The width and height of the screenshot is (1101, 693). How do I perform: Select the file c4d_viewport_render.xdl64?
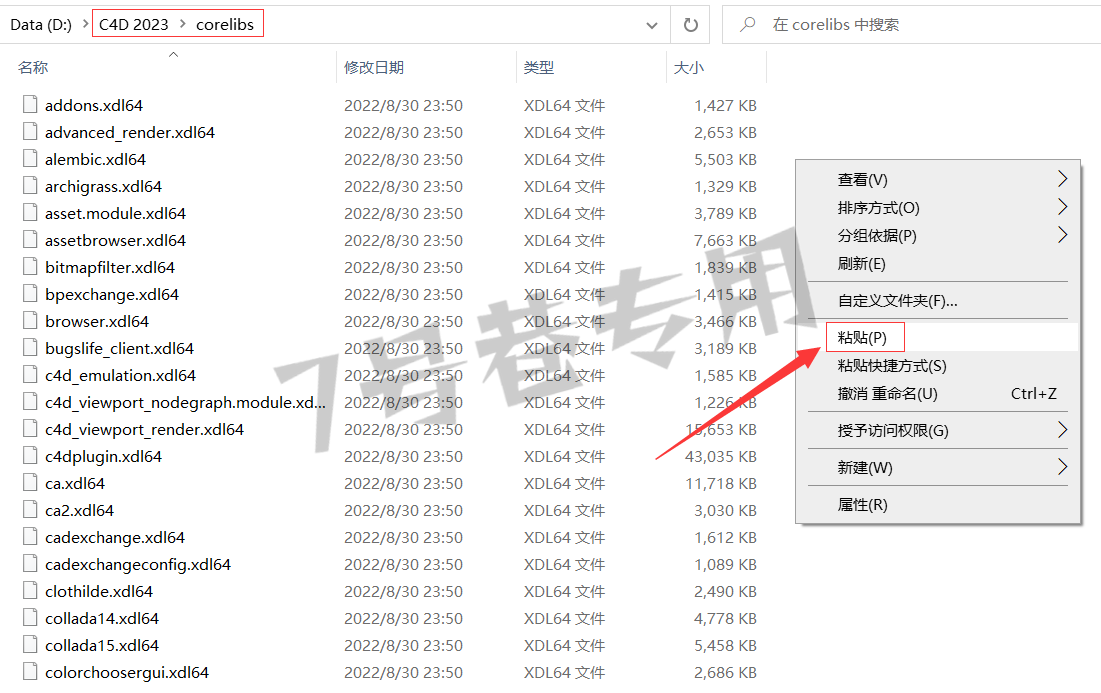tap(144, 429)
